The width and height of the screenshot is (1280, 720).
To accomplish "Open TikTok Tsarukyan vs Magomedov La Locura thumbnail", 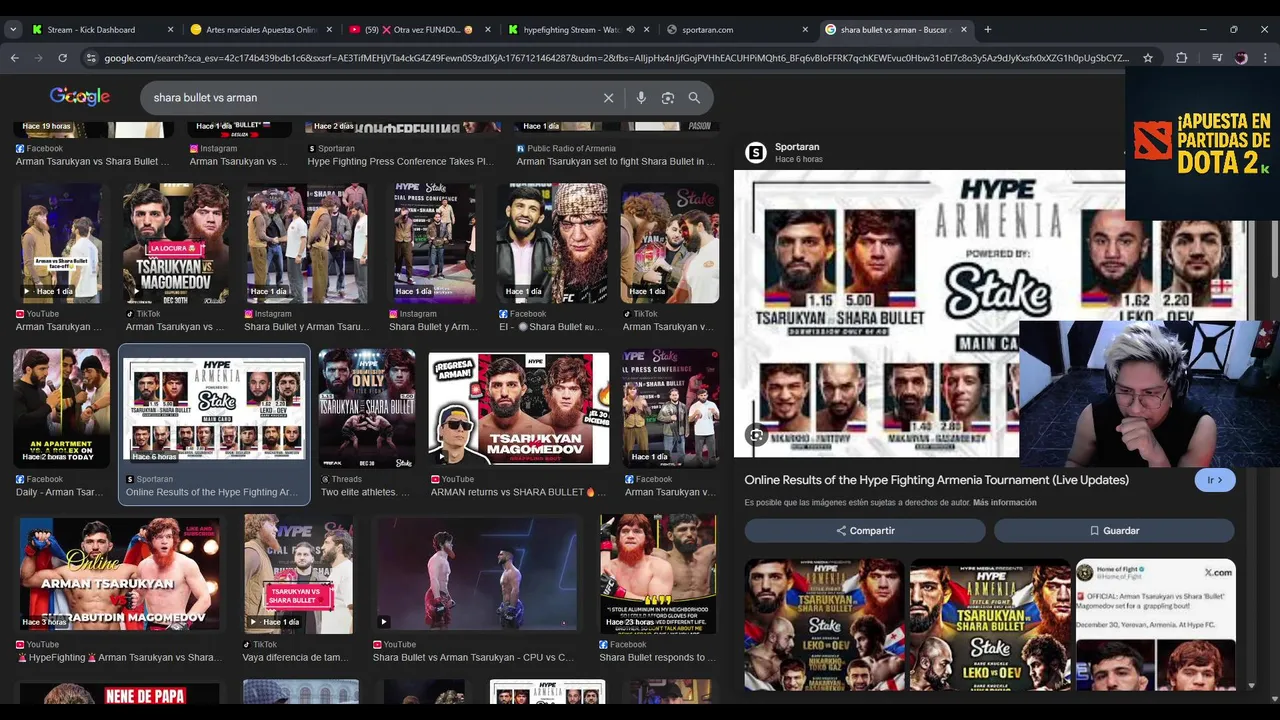I will click(x=176, y=243).
